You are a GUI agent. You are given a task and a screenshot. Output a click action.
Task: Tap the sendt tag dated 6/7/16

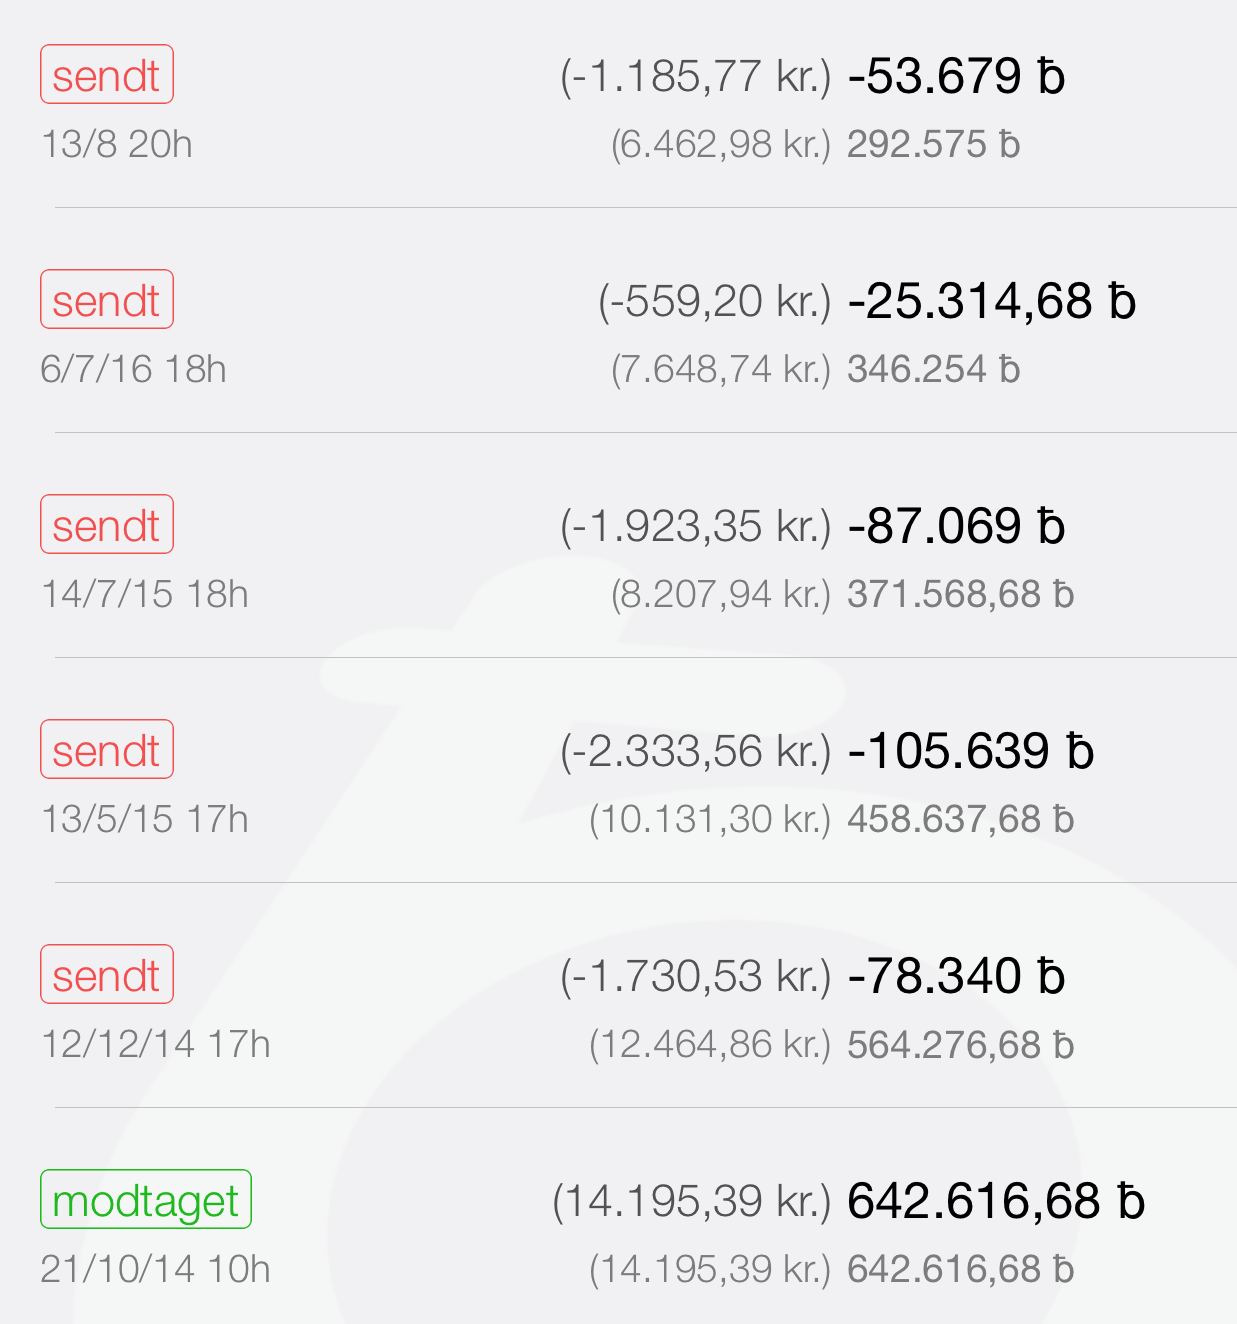[x=107, y=300]
